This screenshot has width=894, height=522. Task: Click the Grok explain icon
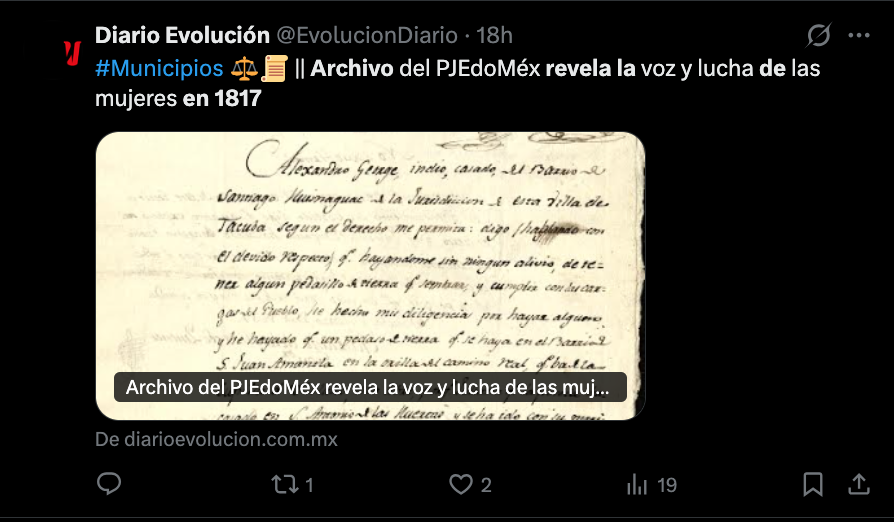point(818,35)
